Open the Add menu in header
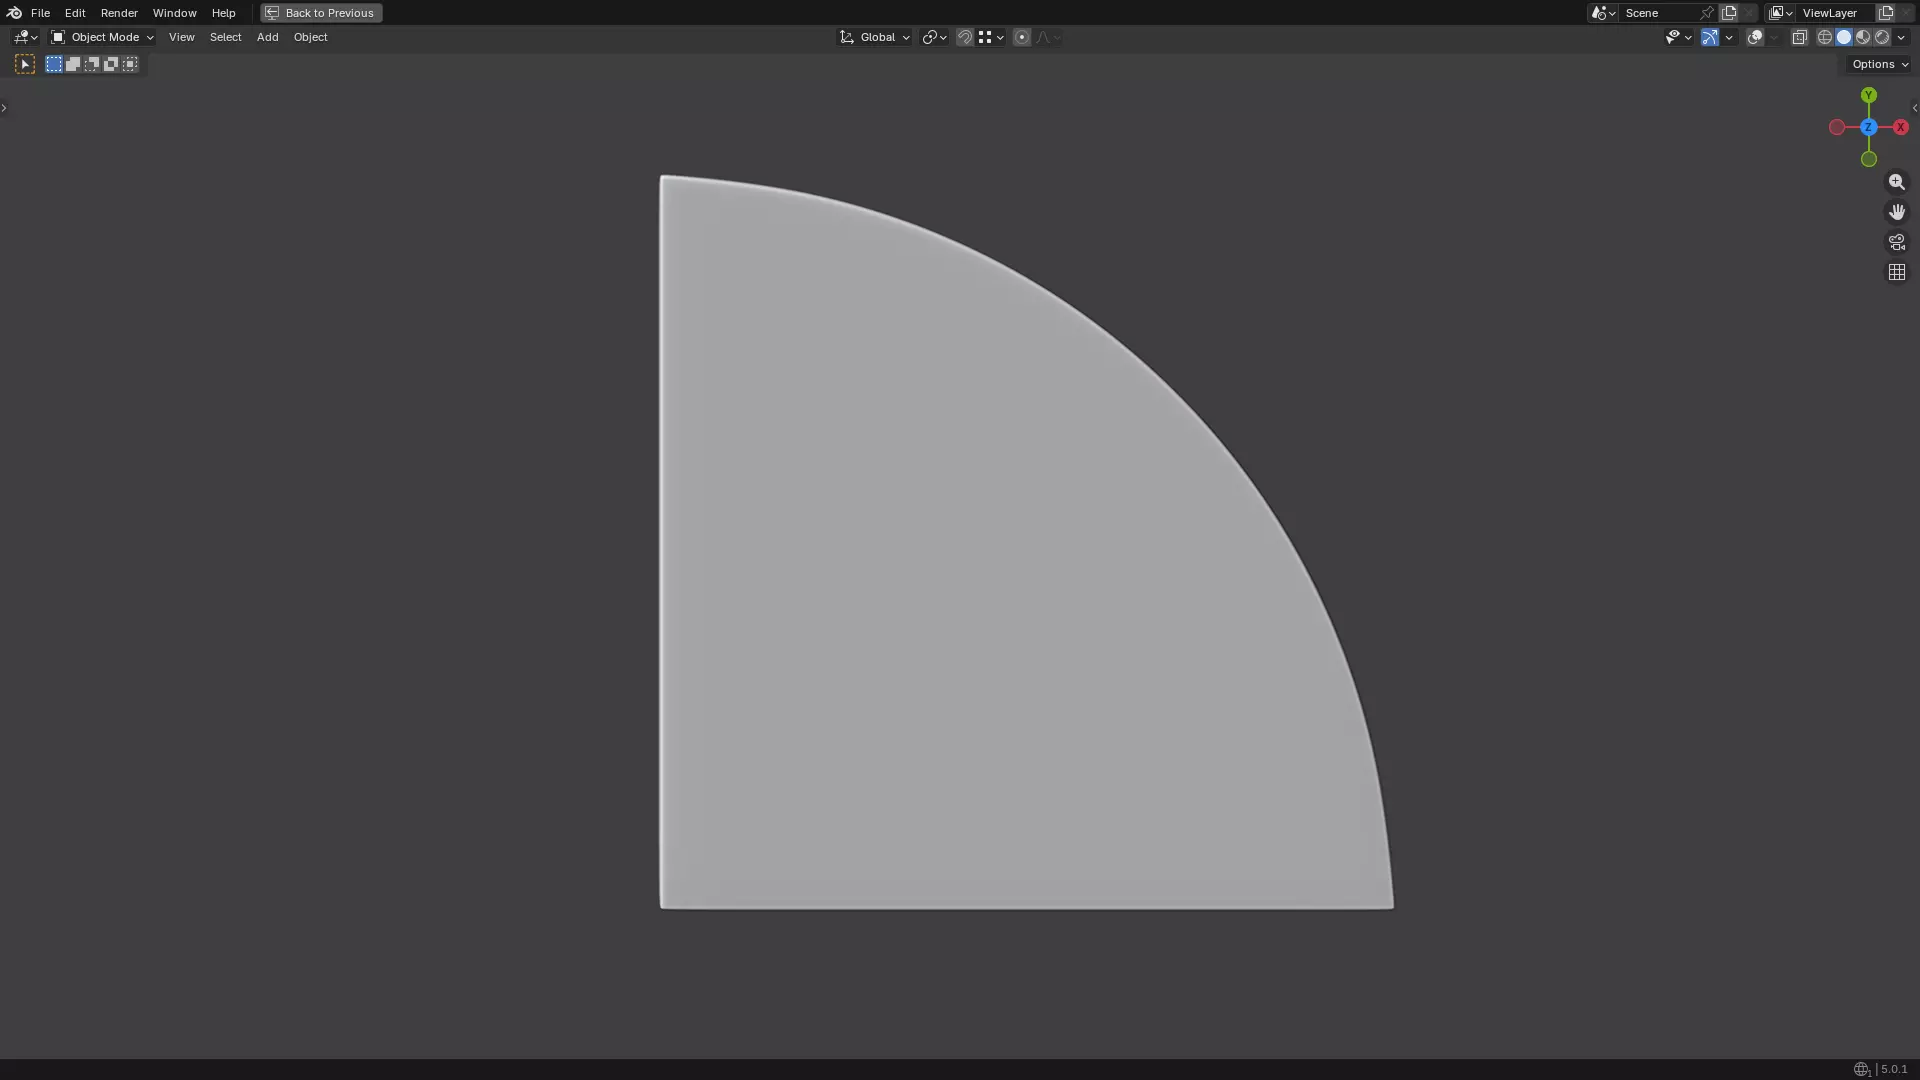The width and height of the screenshot is (1920, 1080). (267, 37)
